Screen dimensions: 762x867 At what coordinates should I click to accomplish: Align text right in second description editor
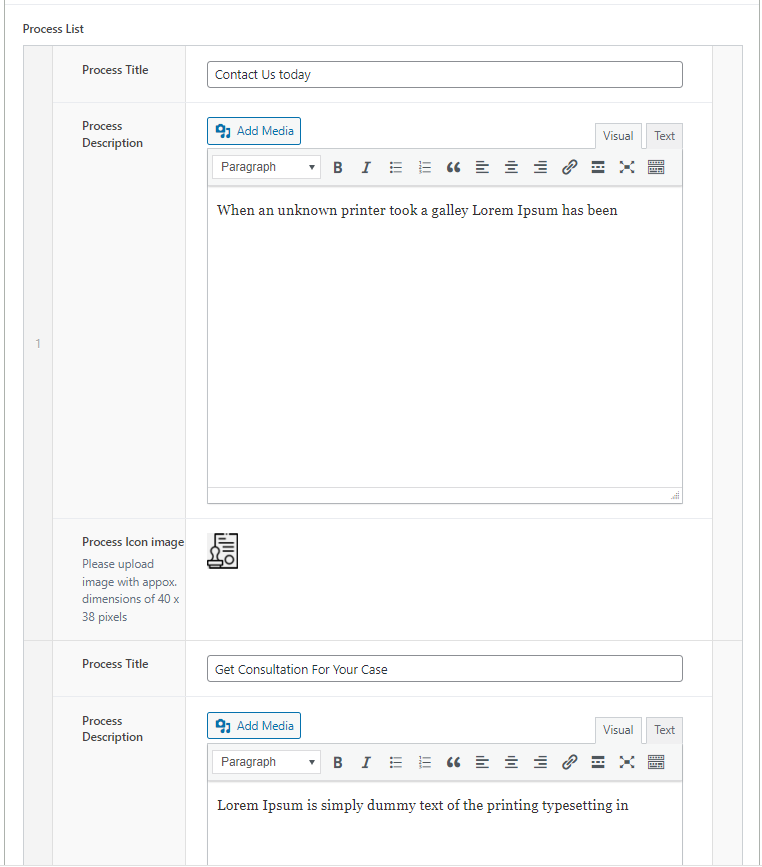pos(540,762)
